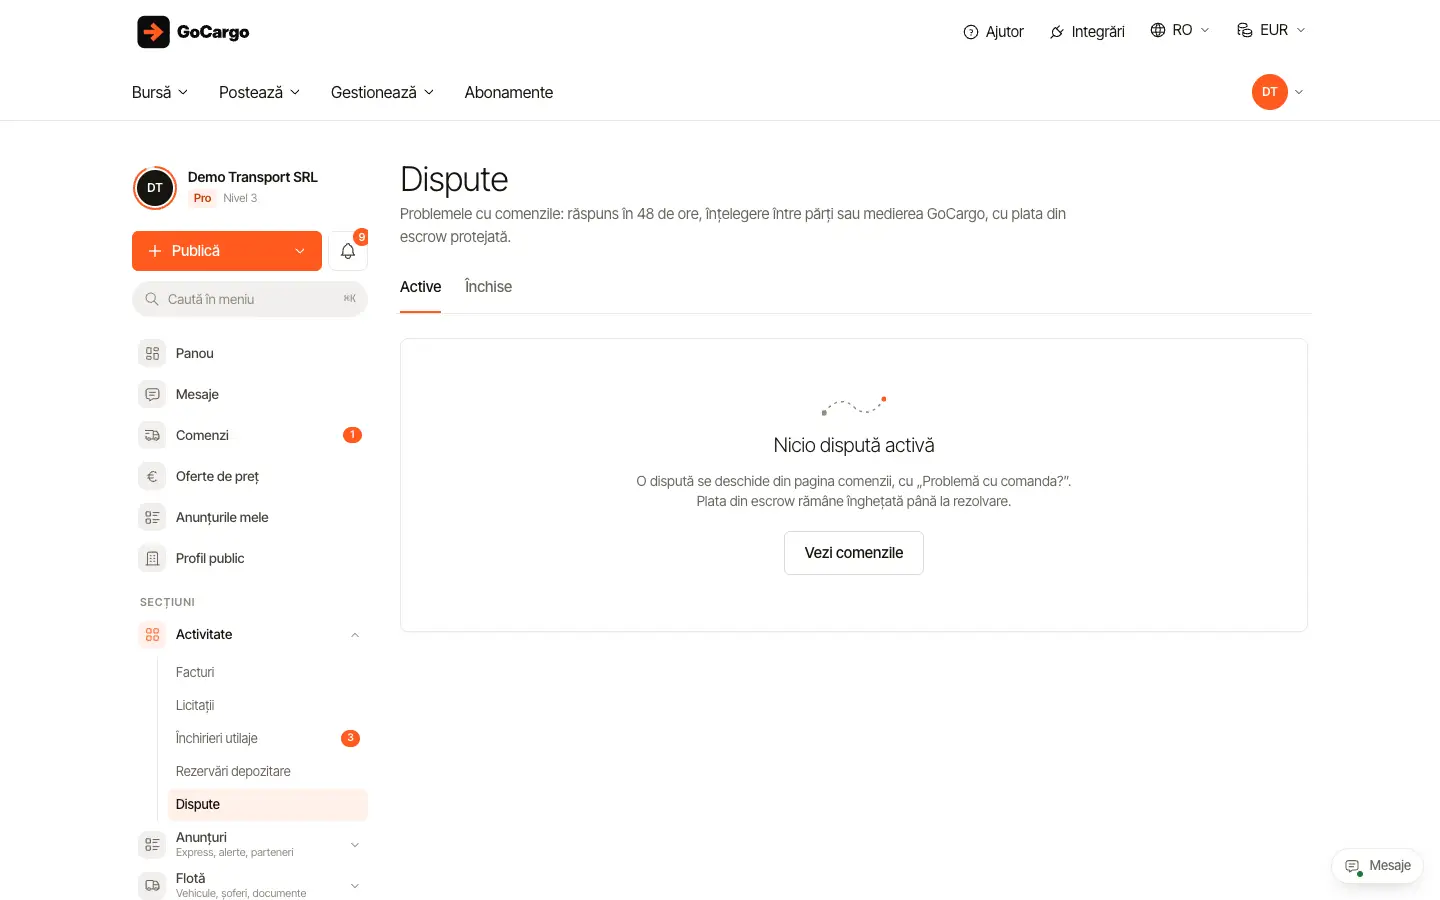Click the Demo Transport SRL avatar

click(x=155, y=187)
